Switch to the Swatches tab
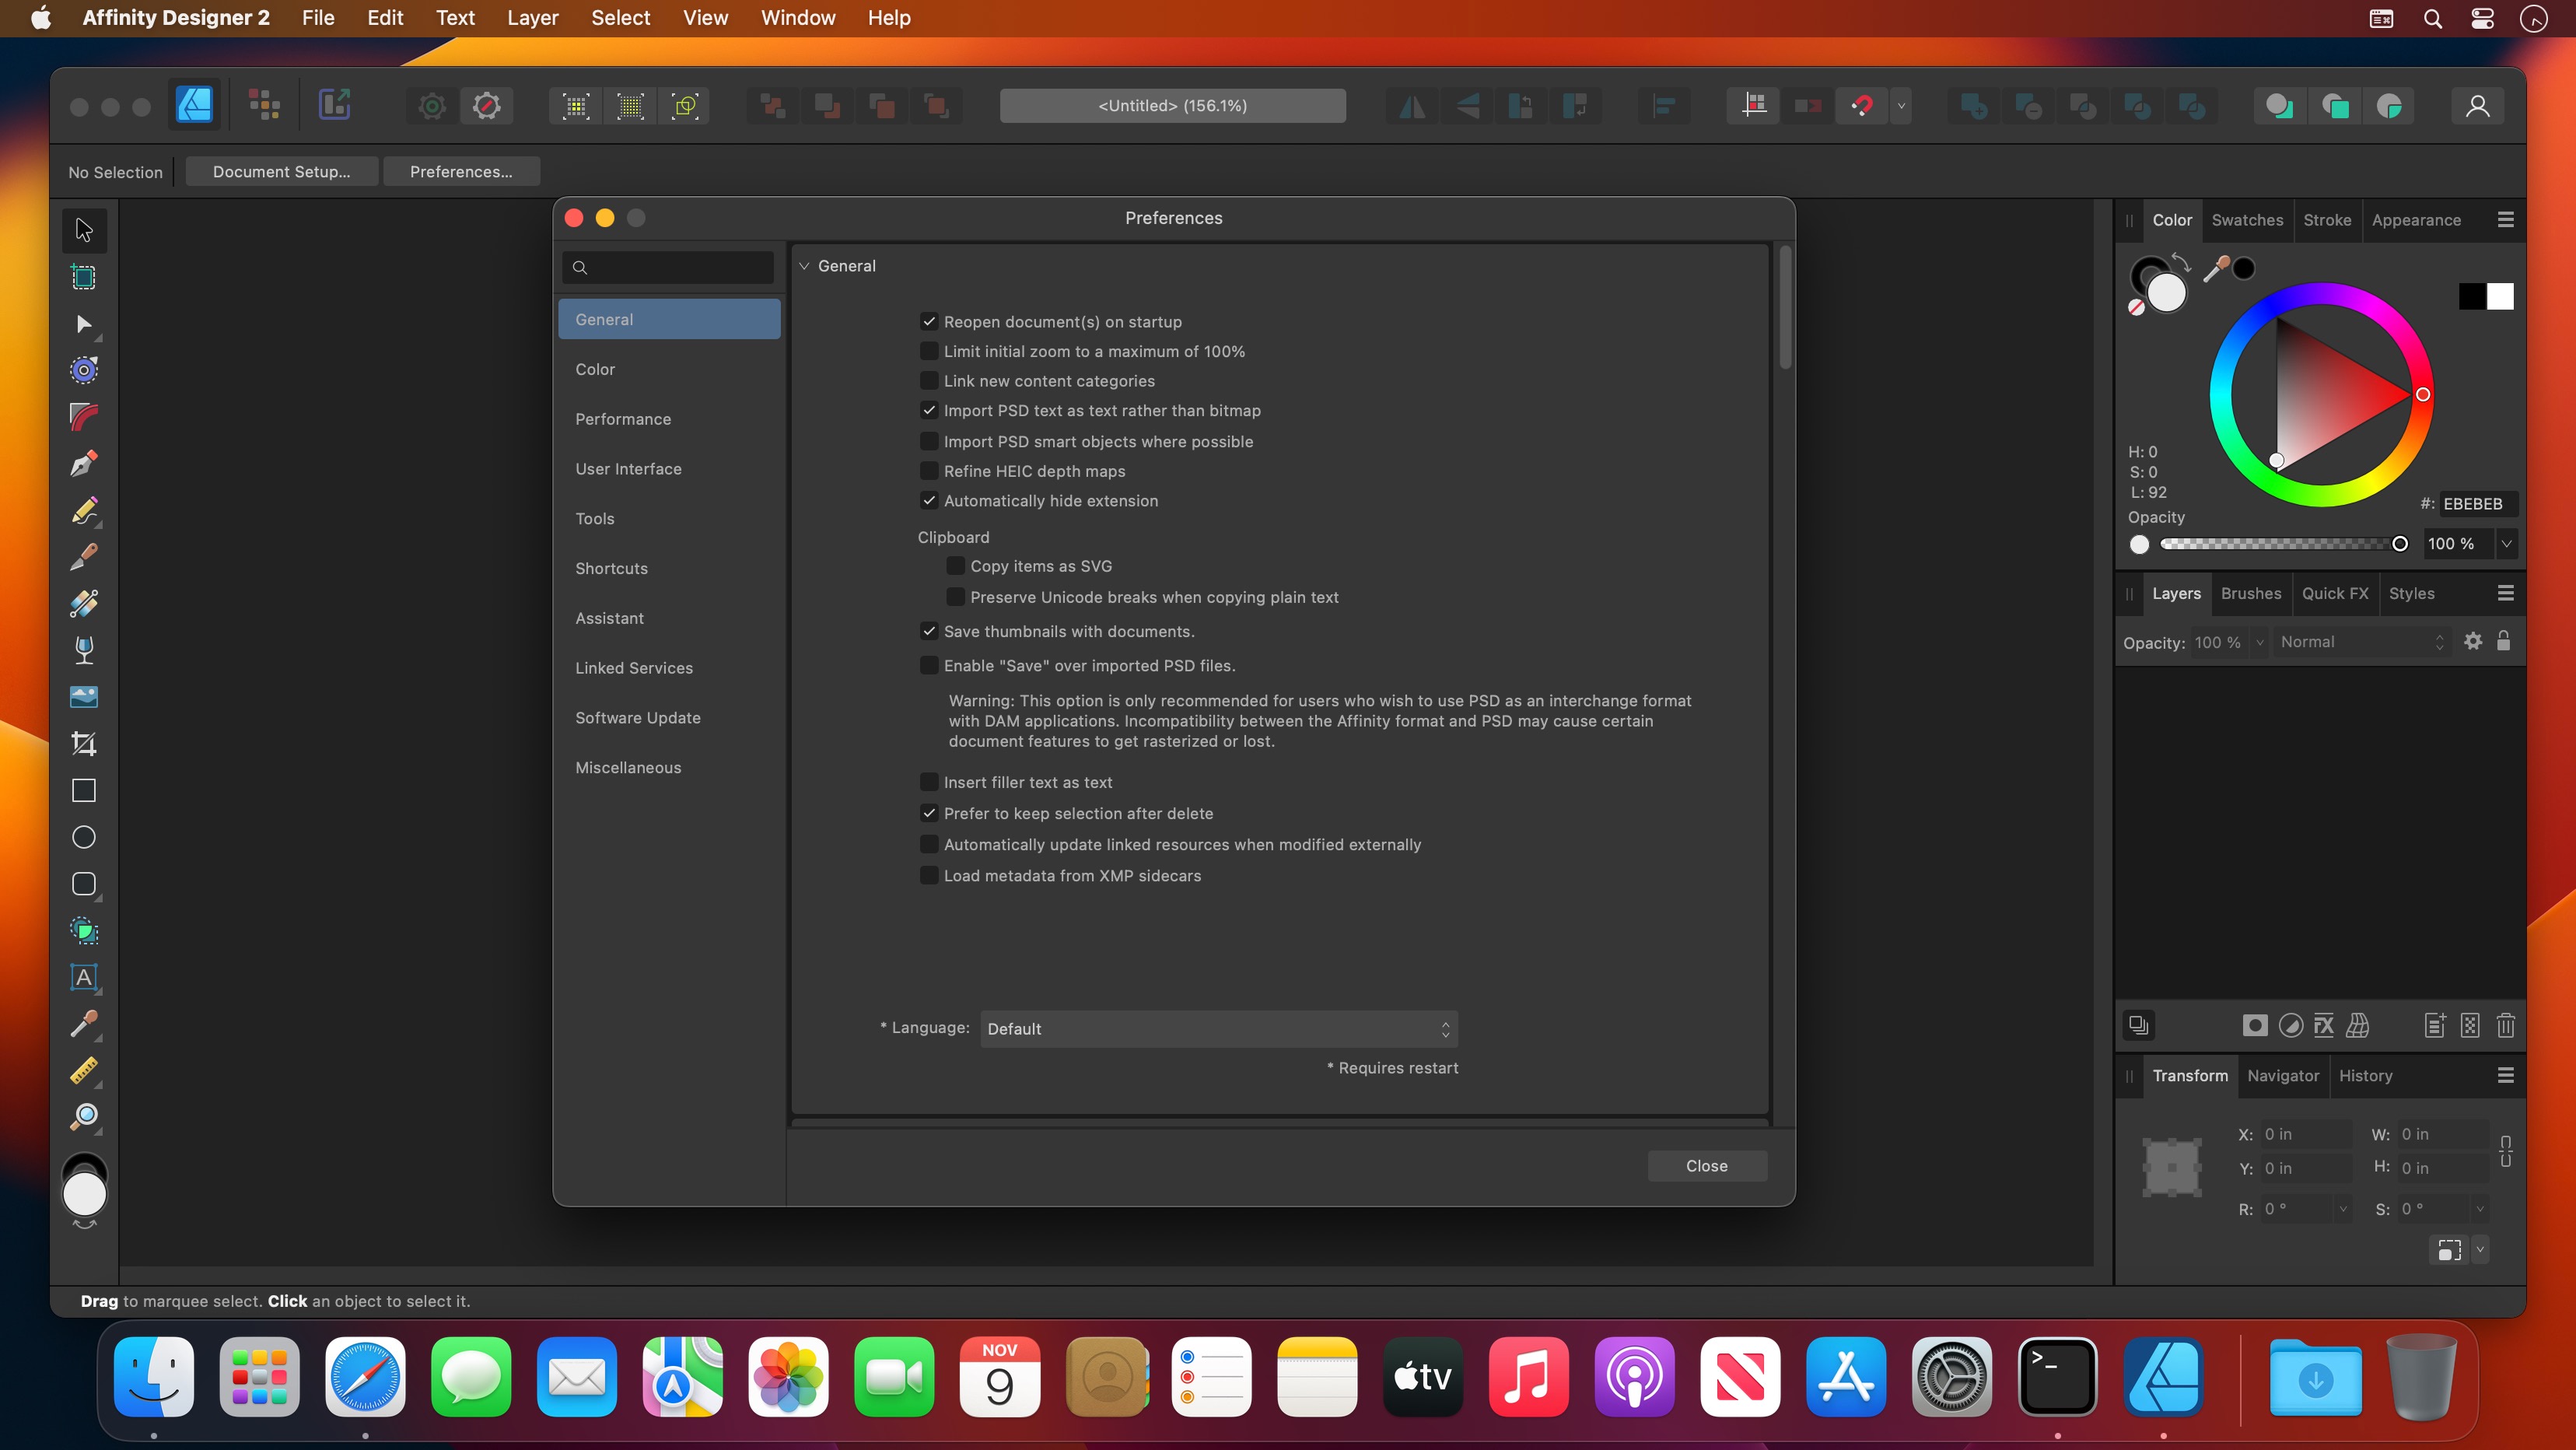The height and width of the screenshot is (1450, 2576). [2247, 220]
